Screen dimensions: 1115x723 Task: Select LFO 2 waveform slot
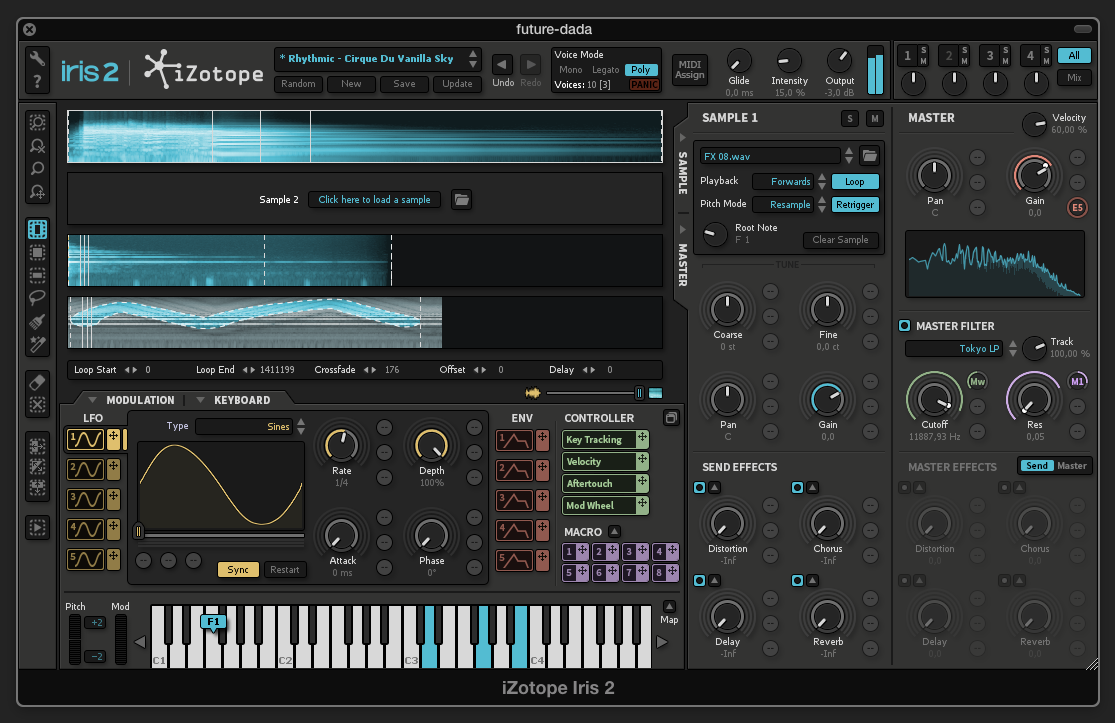(x=85, y=469)
